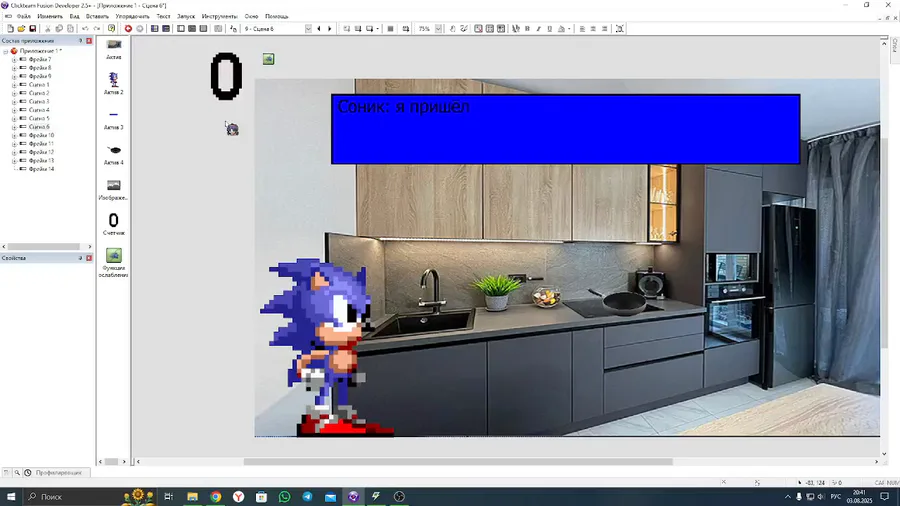Select Фрейм 12 in the workspace tree
The image size is (900, 506).
click(x=41, y=153)
